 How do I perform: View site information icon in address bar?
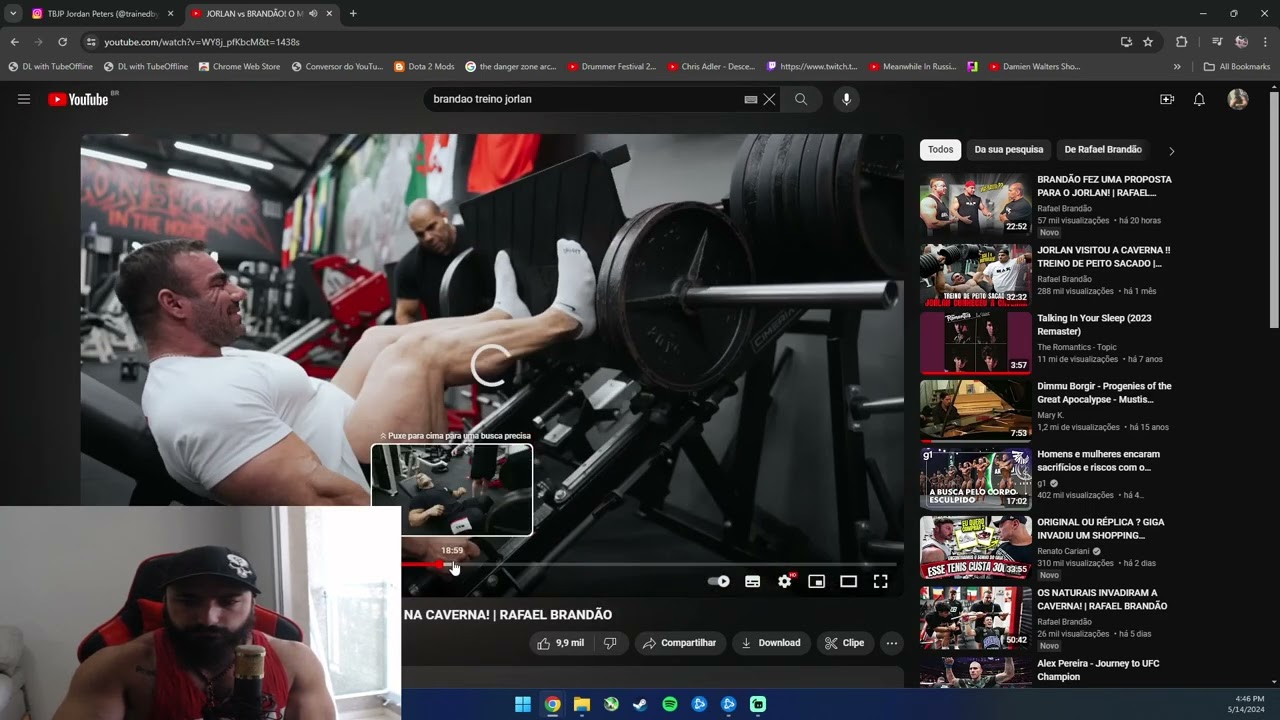pyautogui.click(x=91, y=42)
